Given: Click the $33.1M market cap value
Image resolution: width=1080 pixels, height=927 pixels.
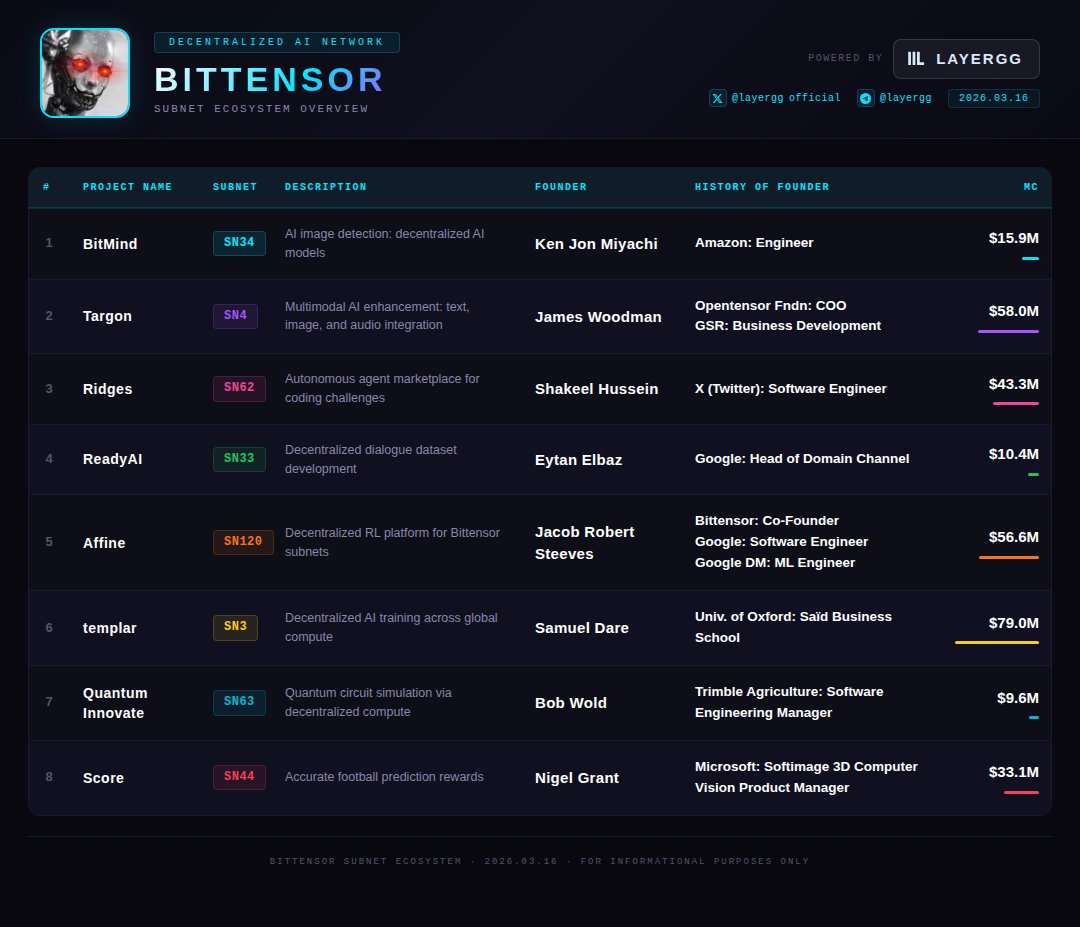Looking at the screenshot, I should [1014, 773].
